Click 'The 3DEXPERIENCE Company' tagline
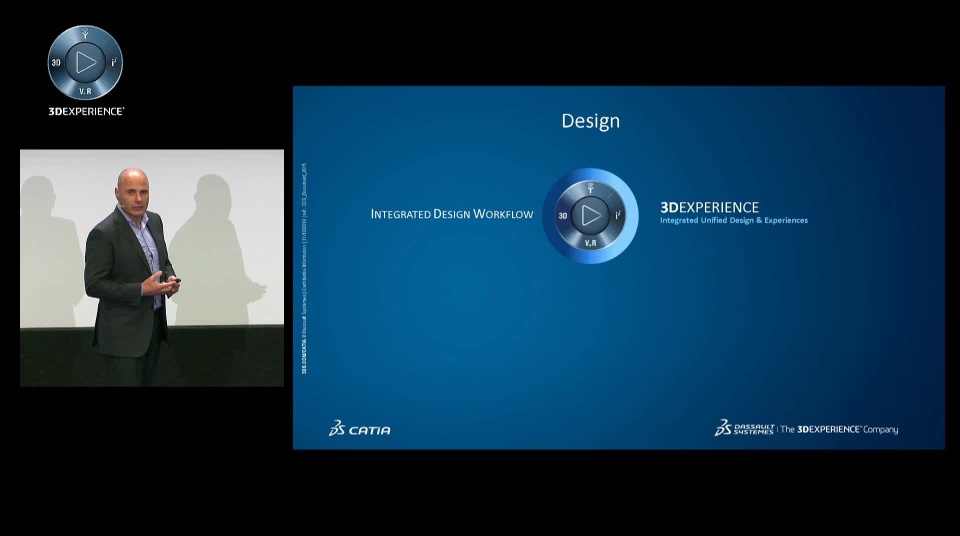 pyautogui.click(x=839, y=429)
